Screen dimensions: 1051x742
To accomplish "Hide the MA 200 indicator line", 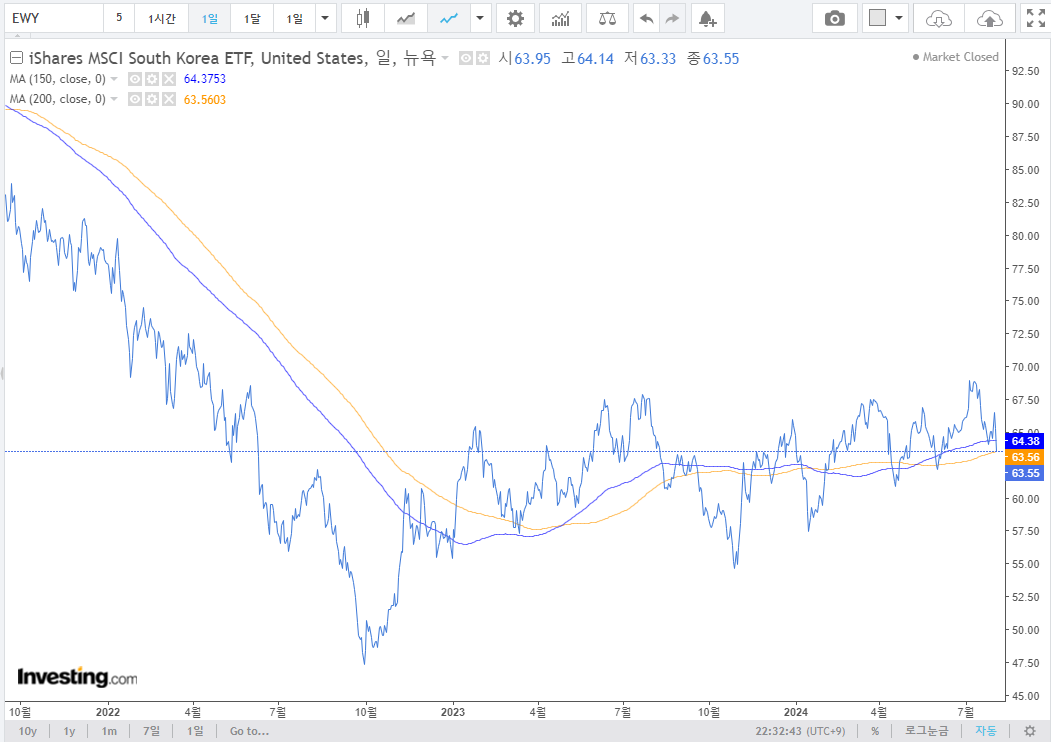I will 135,99.
